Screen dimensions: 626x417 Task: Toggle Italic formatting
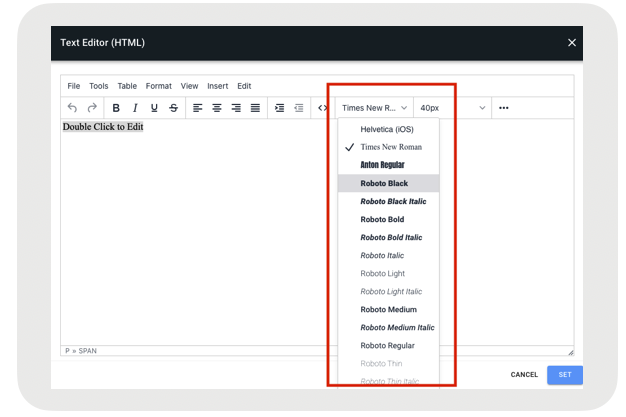click(135, 108)
